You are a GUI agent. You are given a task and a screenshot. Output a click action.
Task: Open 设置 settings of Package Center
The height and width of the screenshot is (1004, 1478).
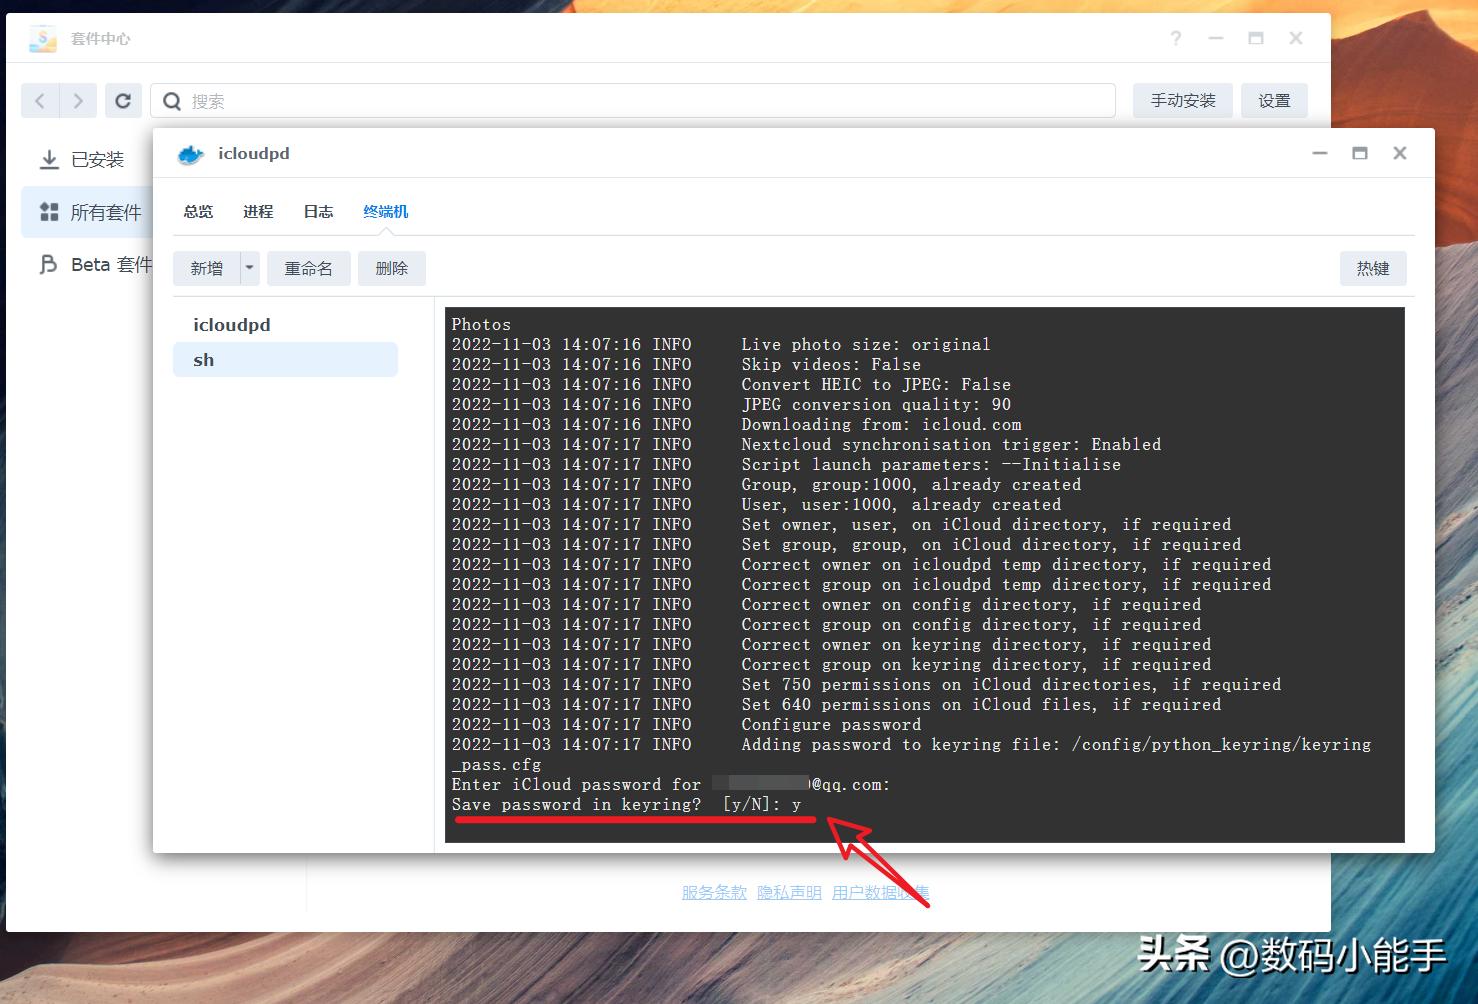(1274, 100)
